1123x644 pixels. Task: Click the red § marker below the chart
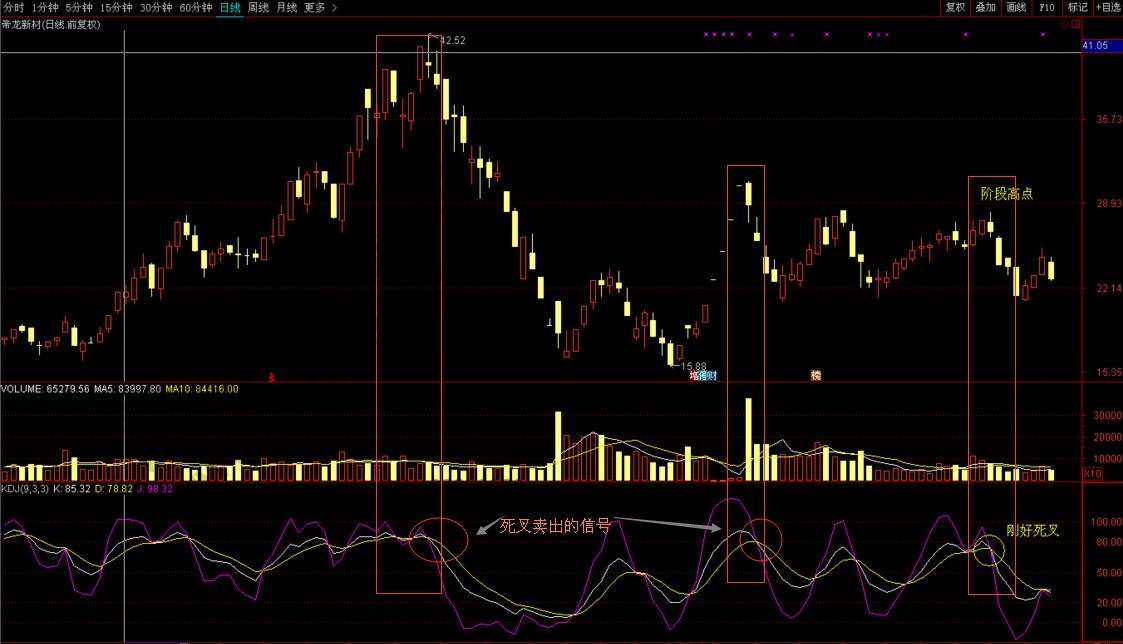272,377
